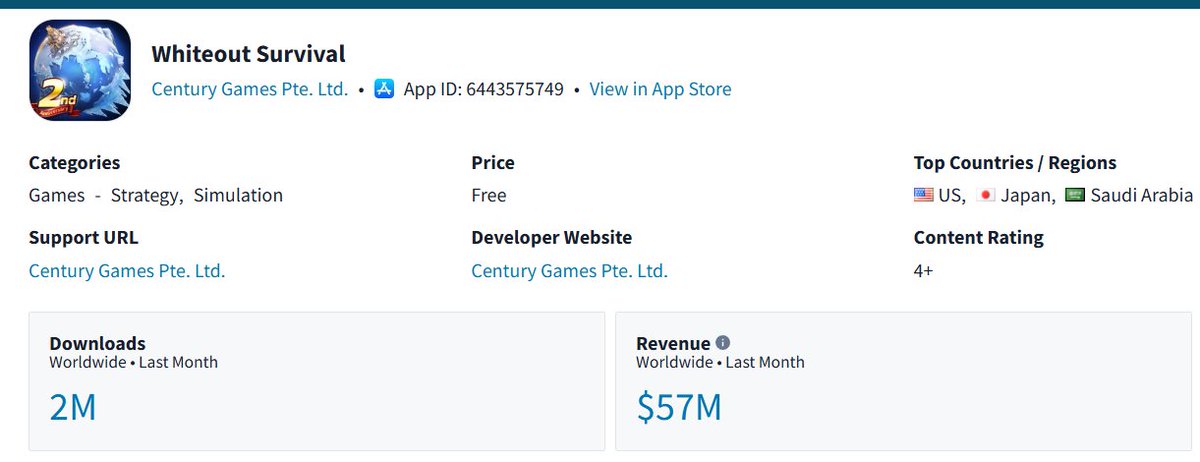Click the Japan flag icon
Screen dimensions: 1200x462
pyautogui.click(x=986, y=195)
